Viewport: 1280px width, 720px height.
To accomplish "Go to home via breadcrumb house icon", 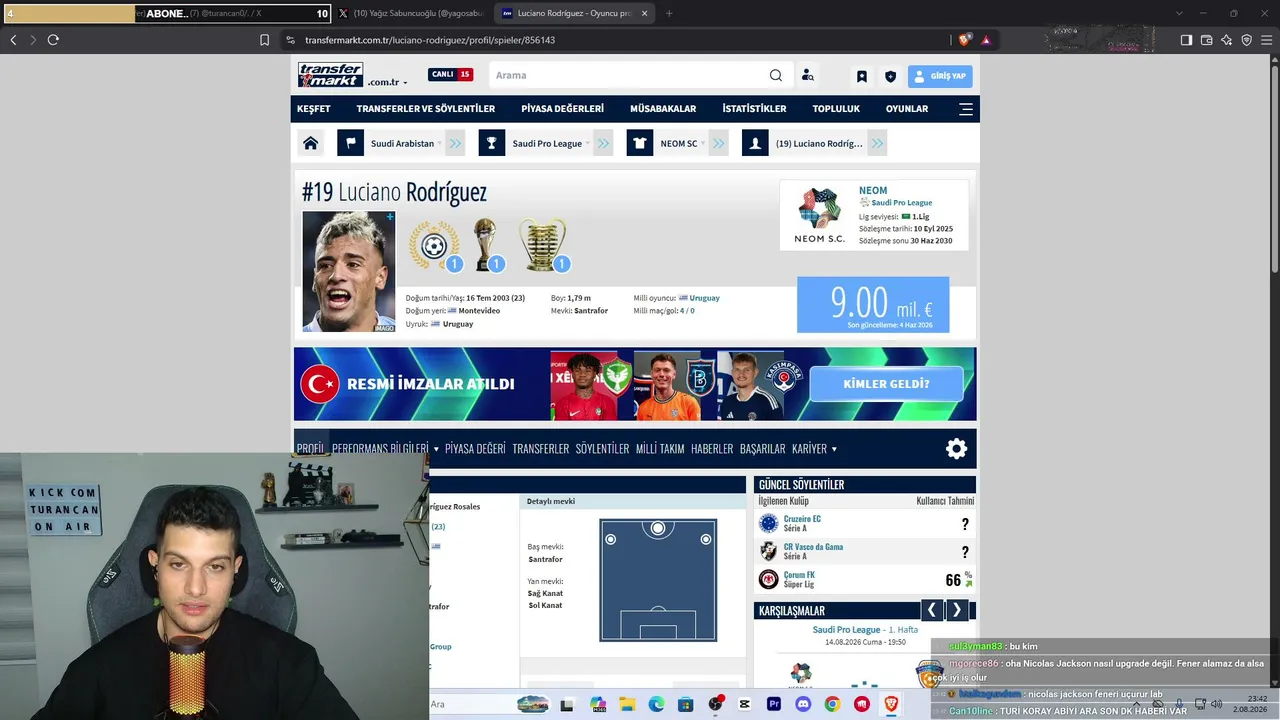I will pyautogui.click(x=311, y=143).
